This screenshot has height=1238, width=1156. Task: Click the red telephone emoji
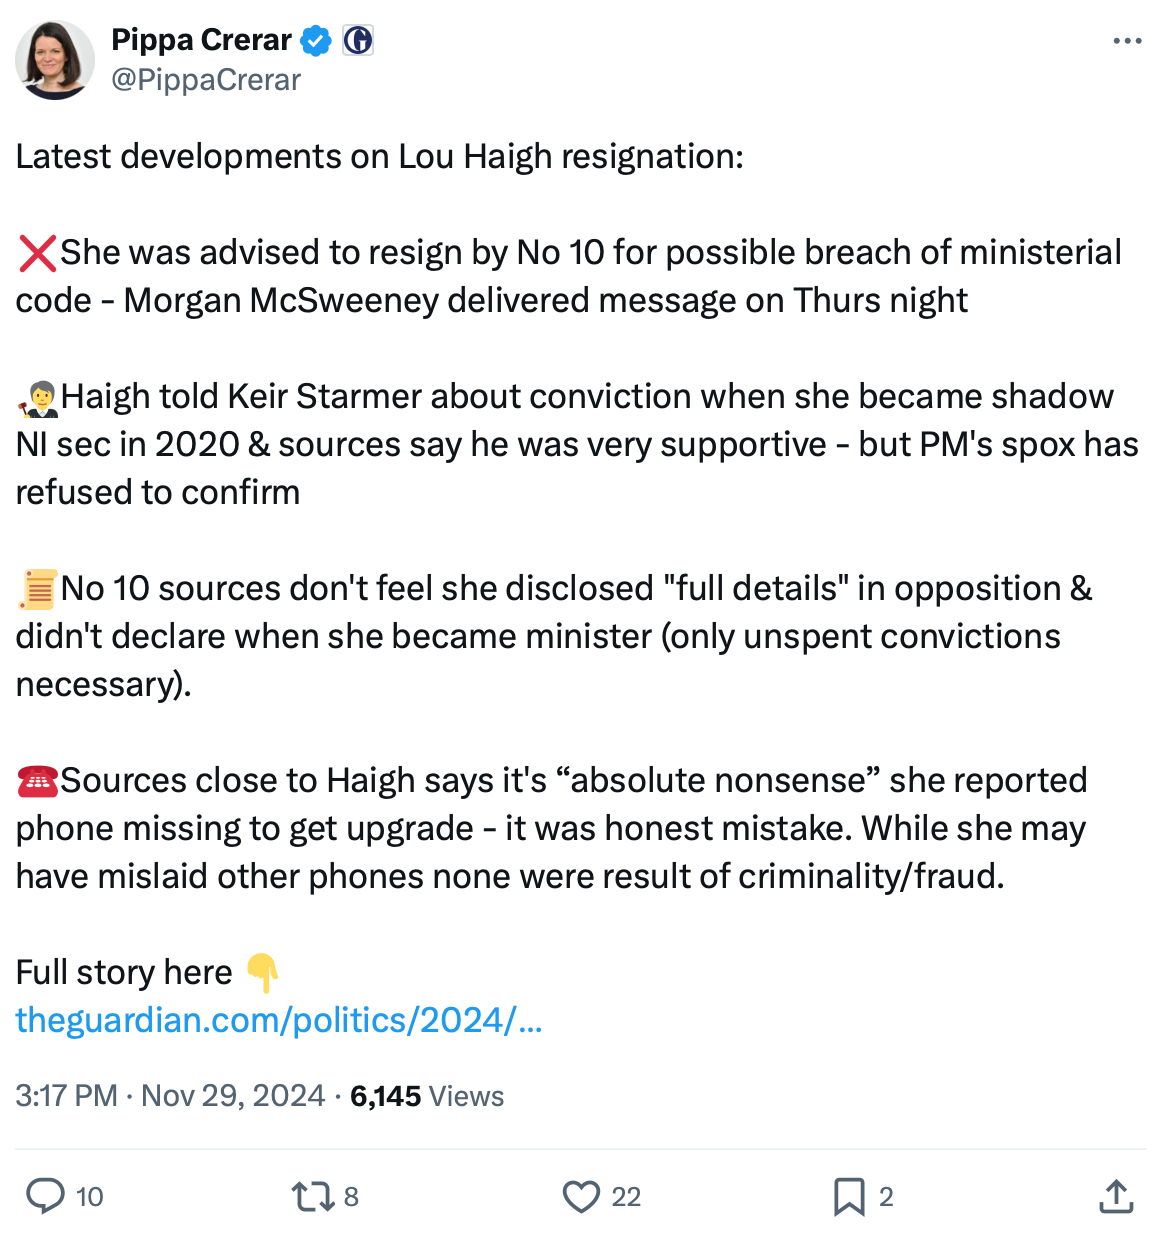[38, 781]
